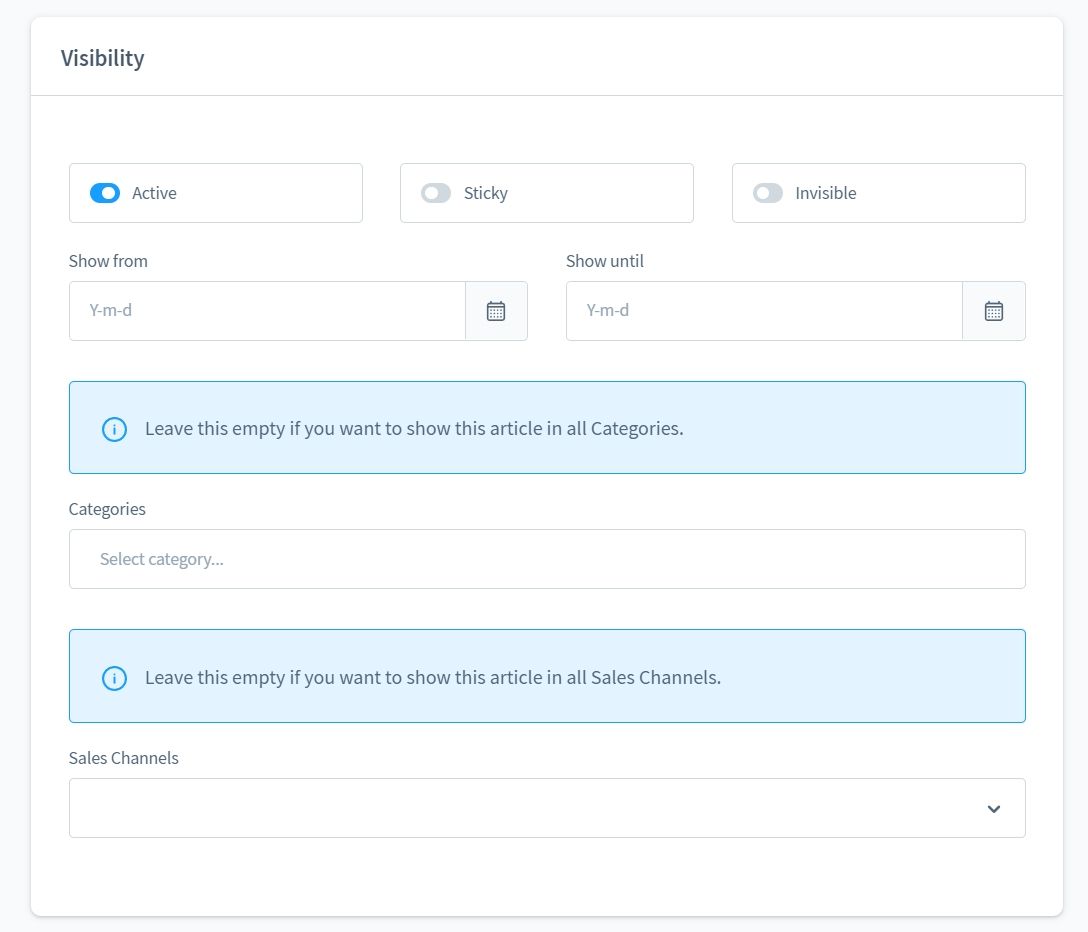This screenshot has width=1088, height=932.
Task: Turn on the Invisible toggle switch
Action: 768,193
